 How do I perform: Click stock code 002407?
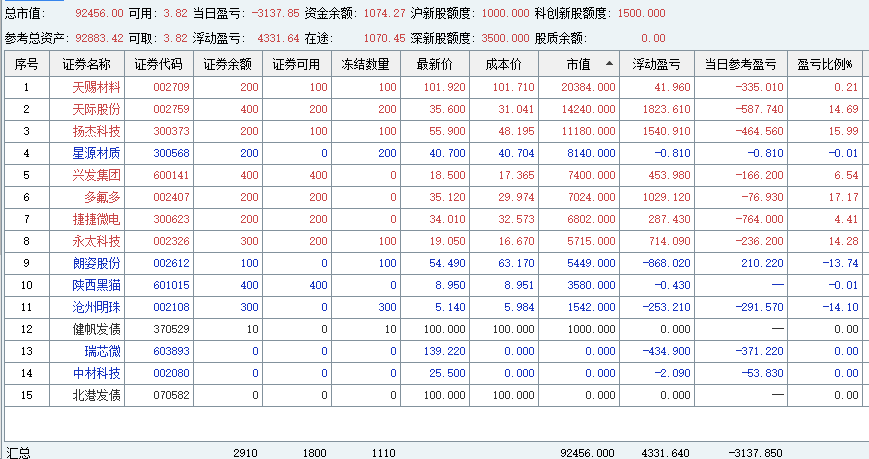pyautogui.click(x=171, y=197)
